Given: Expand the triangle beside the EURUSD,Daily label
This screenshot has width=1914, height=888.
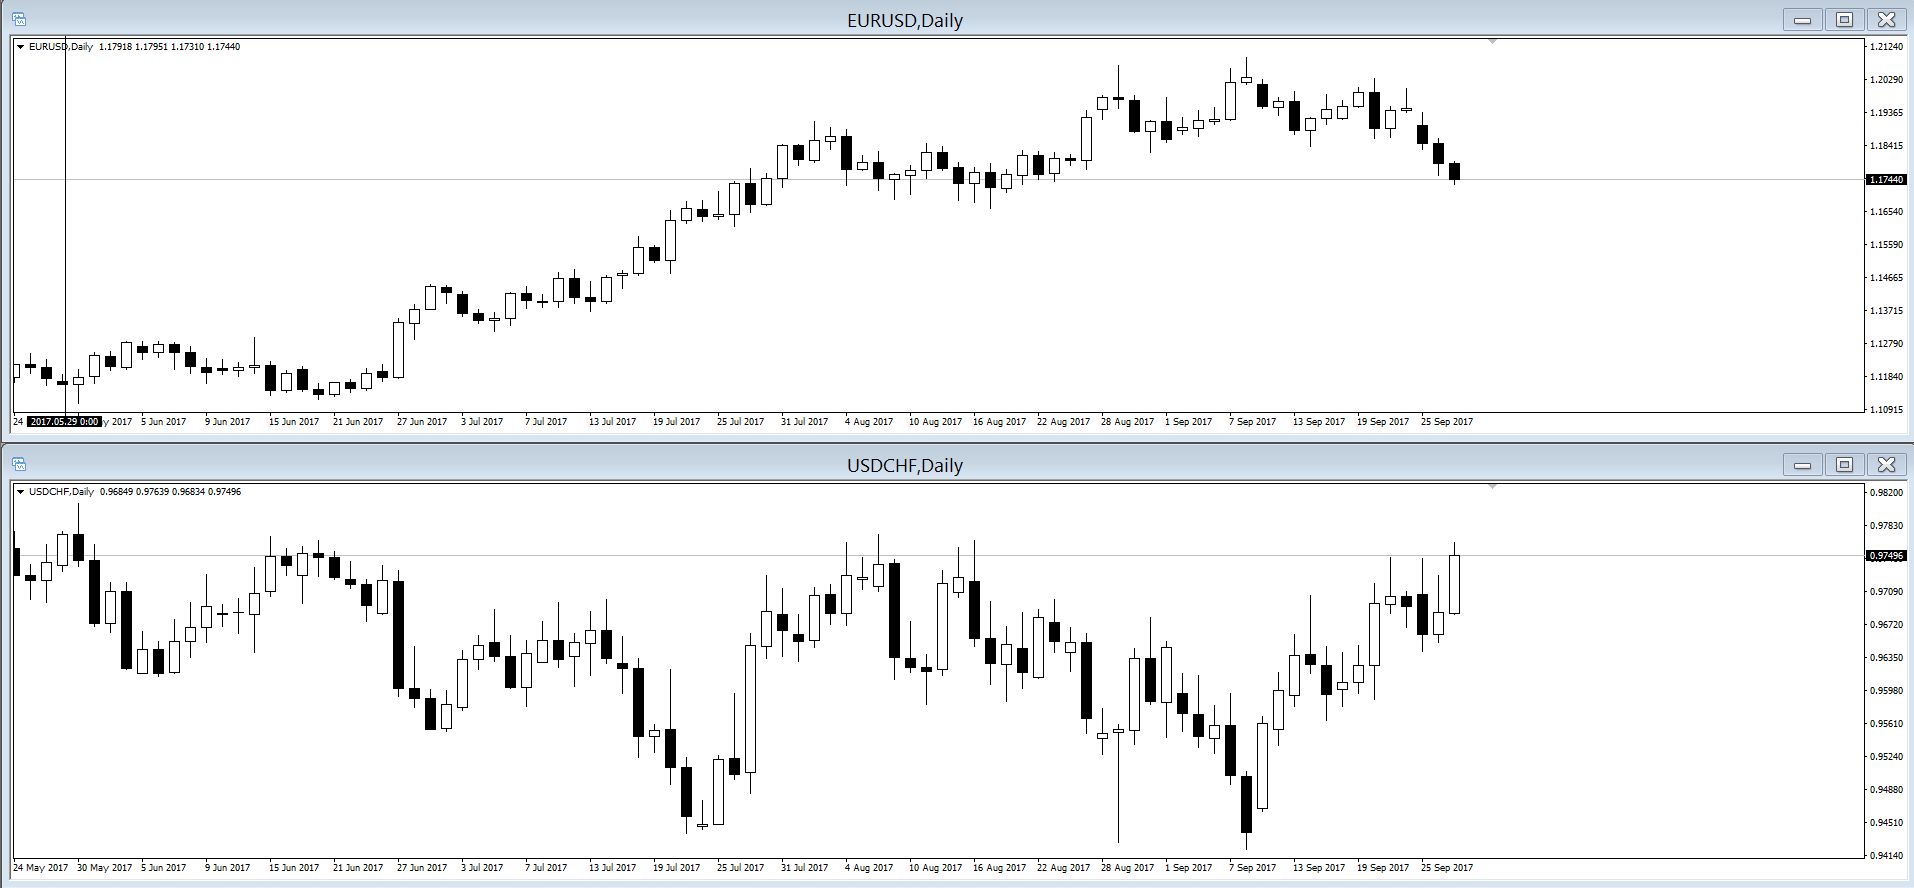Looking at the screenshot, I should (x=20, y=47).
